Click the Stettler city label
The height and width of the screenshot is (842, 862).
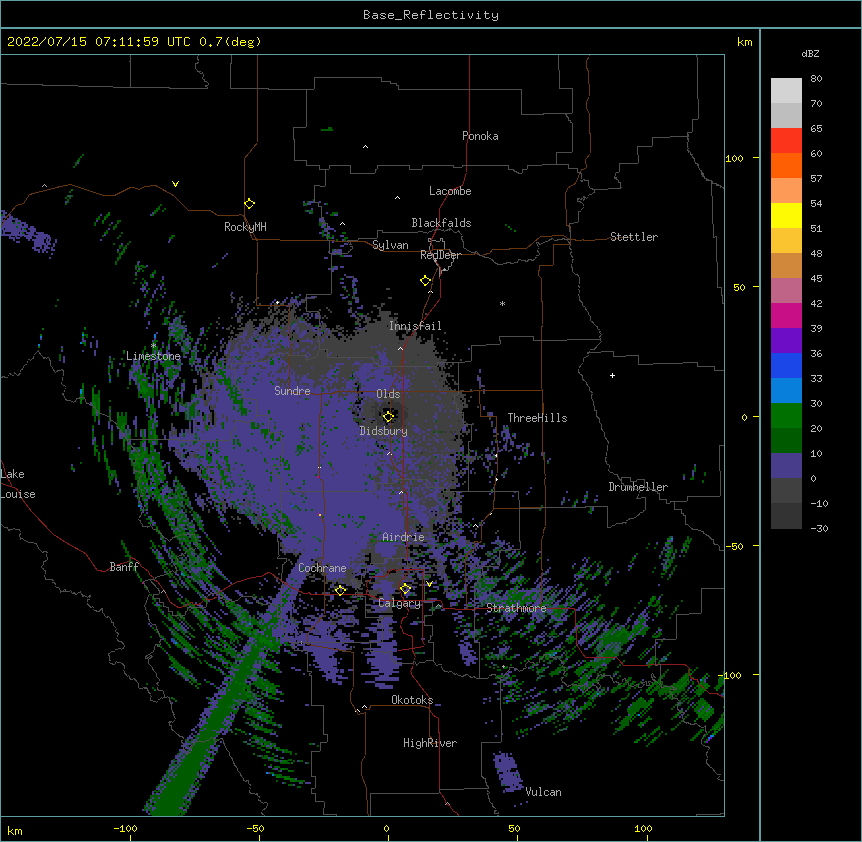(x=633, y=237)
